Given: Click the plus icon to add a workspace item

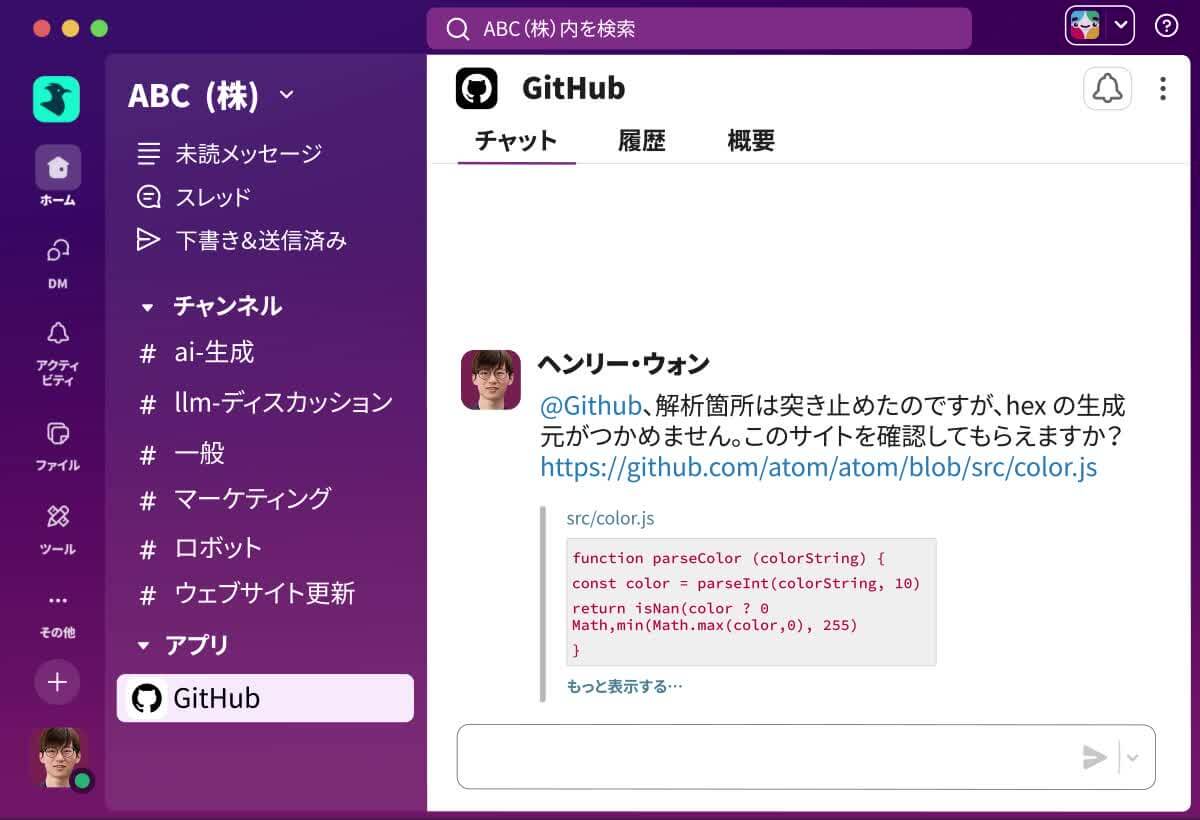Looking at the screenshot, I should point(57,682).
